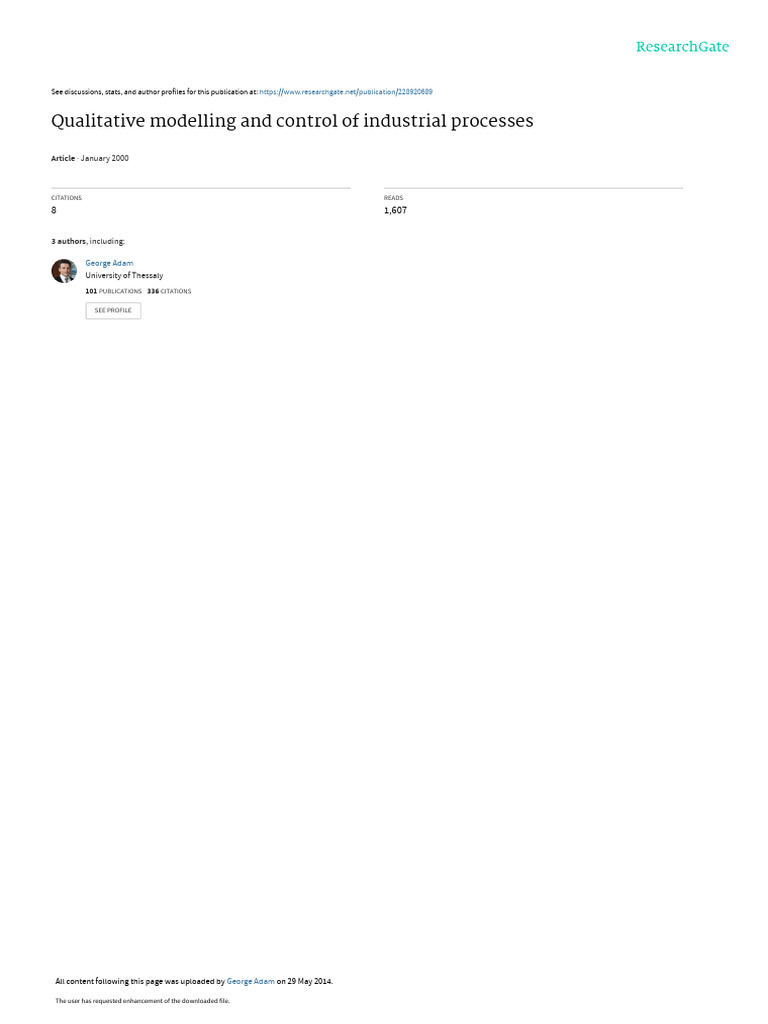Open George Adam's name link beside the photo
The width and height of the screenshot is (768, 1024).
[x=109, y=263]
